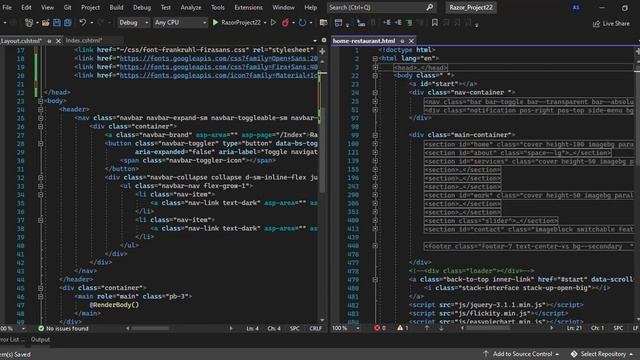Click the New Item toolbar icon

pos(29,23)
